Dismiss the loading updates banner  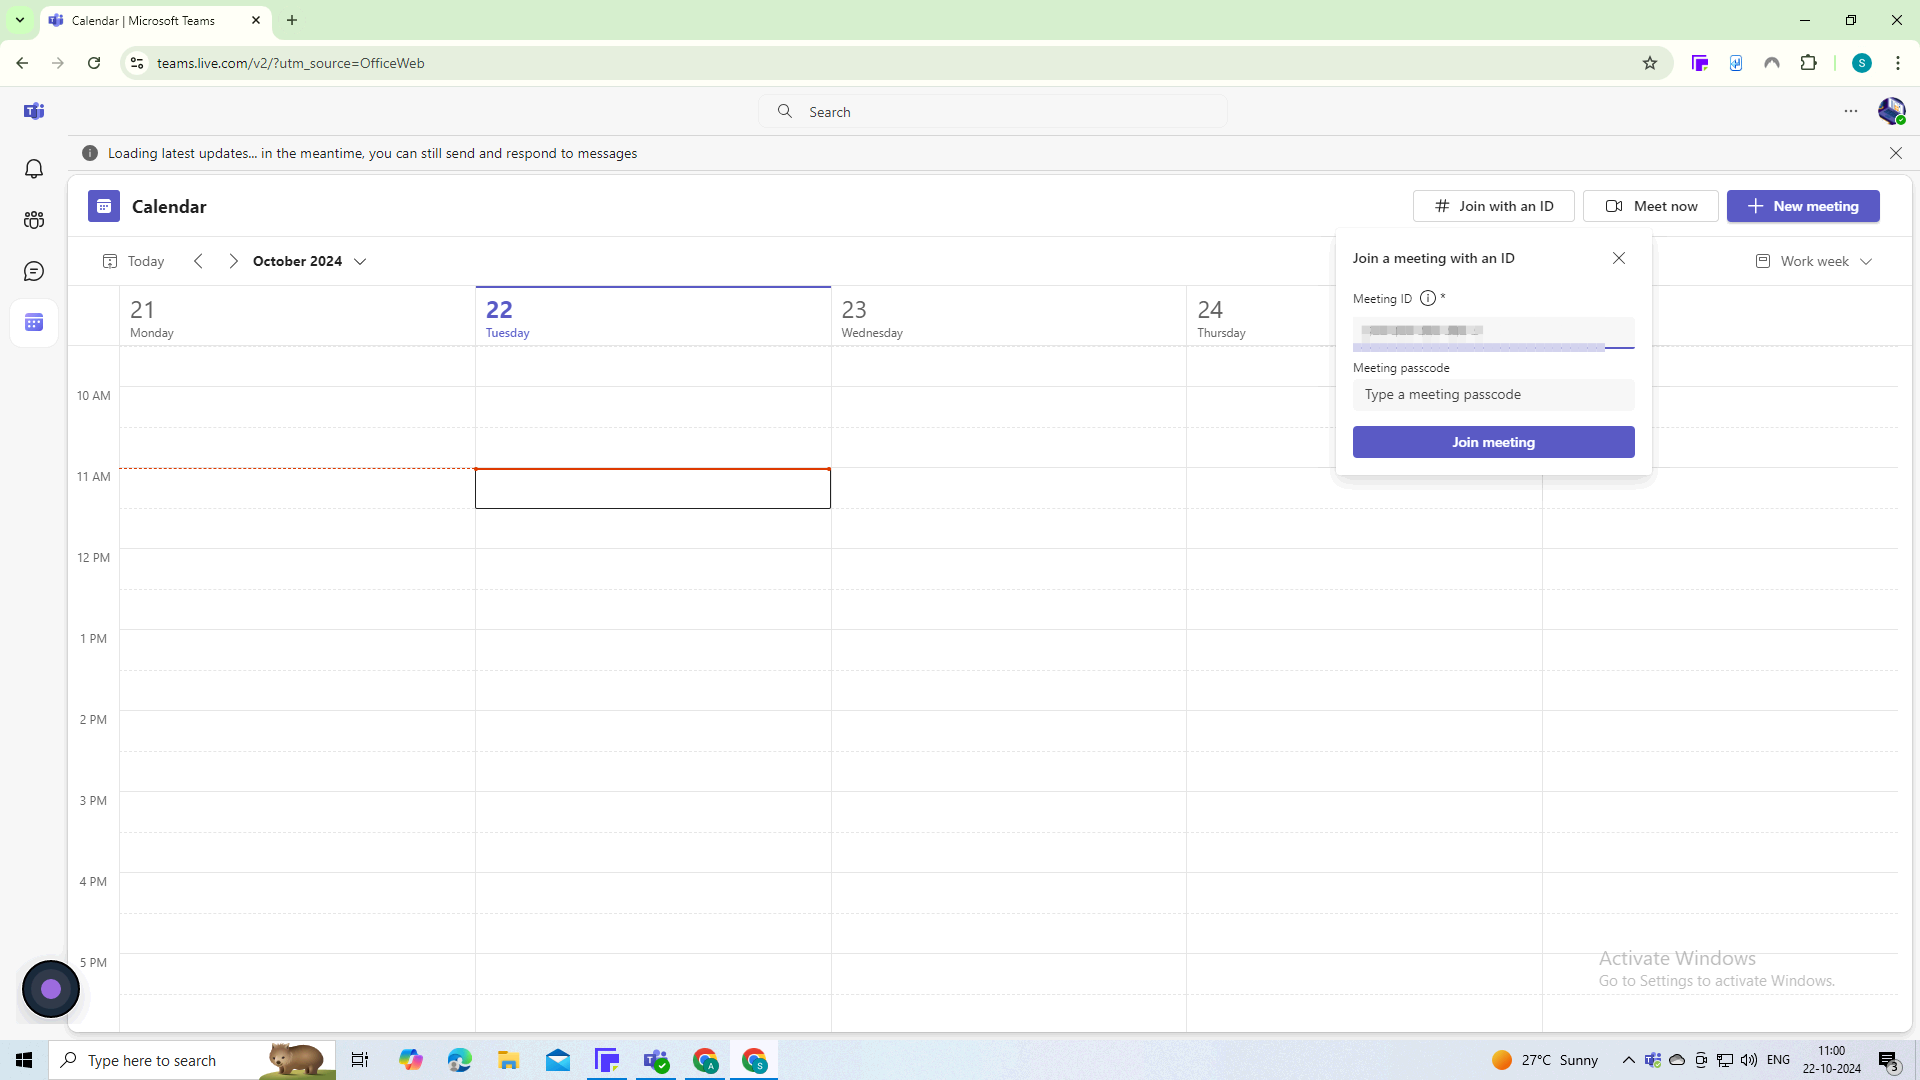pos(1896,153)
